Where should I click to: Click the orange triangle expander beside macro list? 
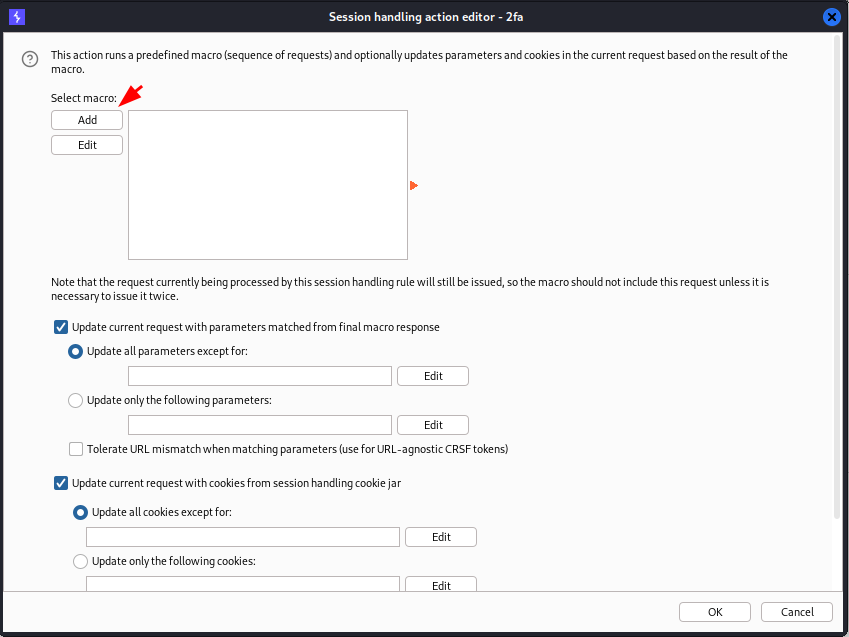[x=414, y=186]
